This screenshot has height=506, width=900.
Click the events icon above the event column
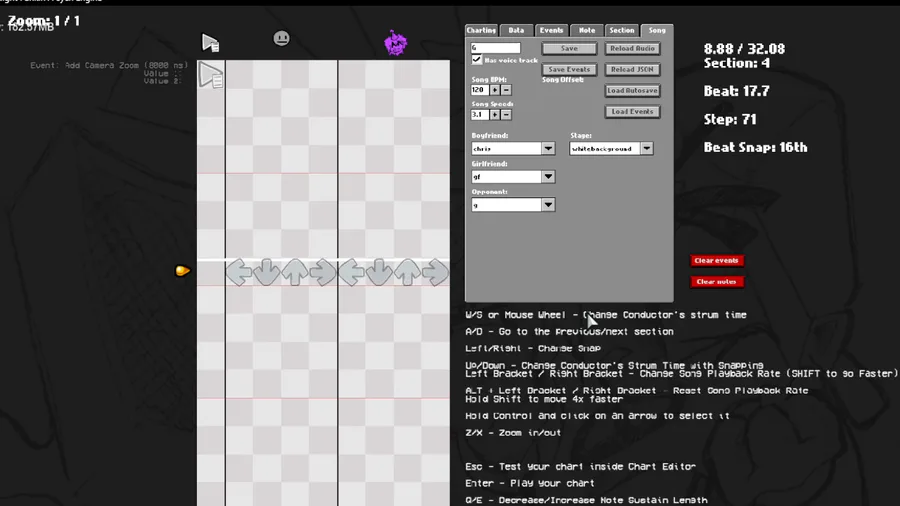click(x=211, y=43)
